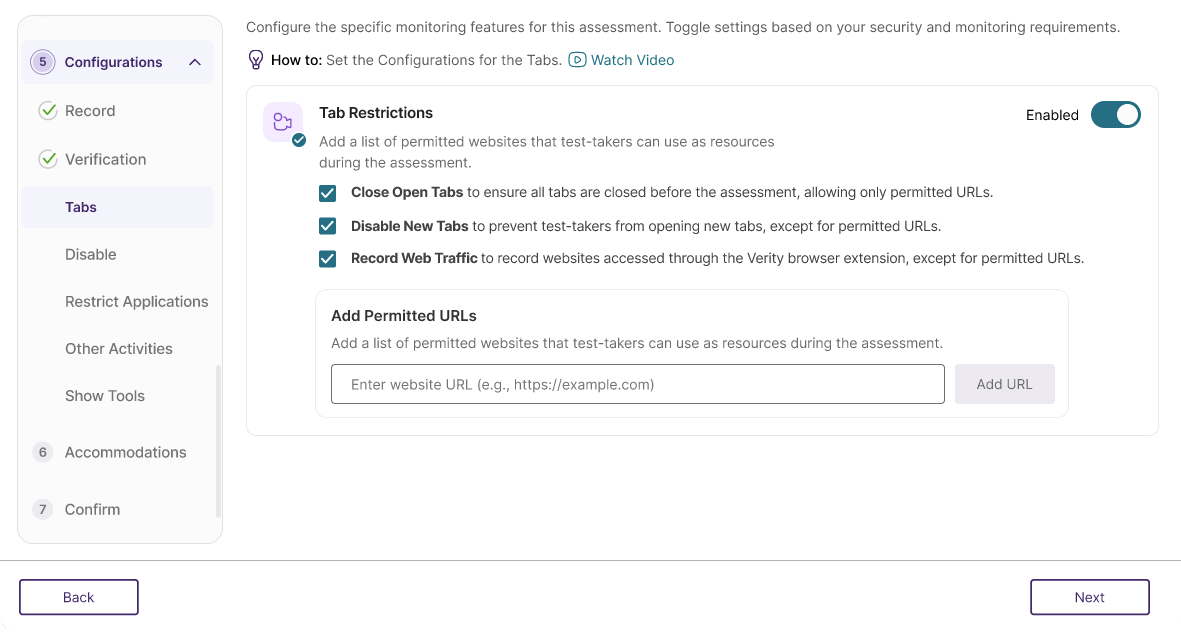Open the Watch Video link
Screen dimensions: 1181x632
click(632, 60)
